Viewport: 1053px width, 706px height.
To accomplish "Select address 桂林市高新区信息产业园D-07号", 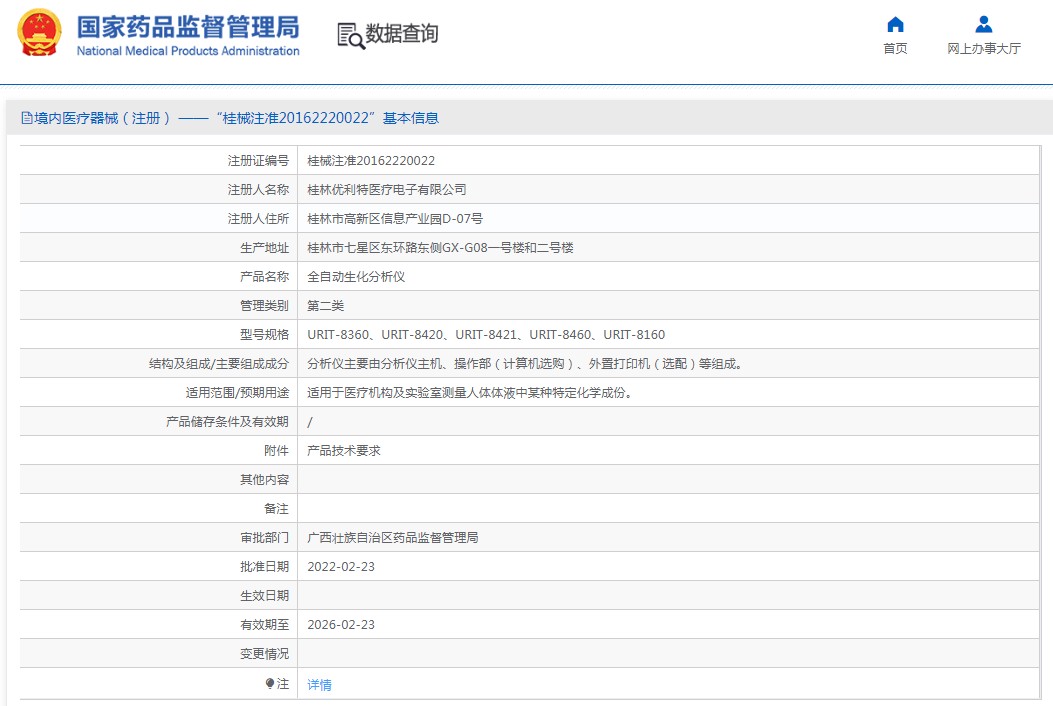I will pyautogui.click(x=395, y=218).
